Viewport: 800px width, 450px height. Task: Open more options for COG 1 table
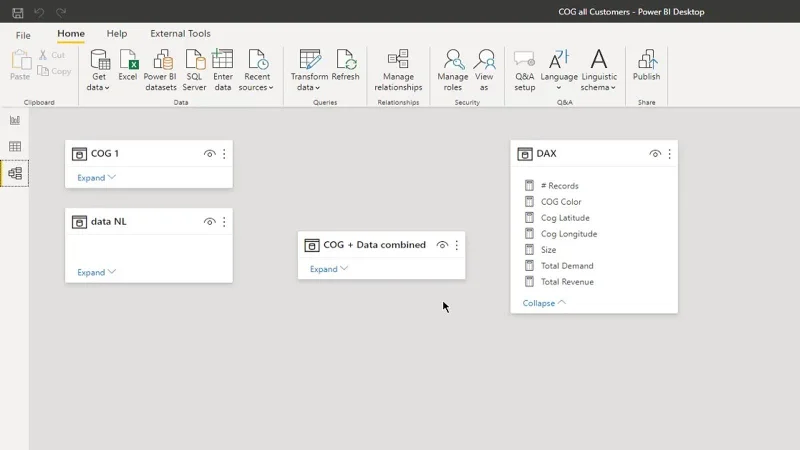point(224,154)
